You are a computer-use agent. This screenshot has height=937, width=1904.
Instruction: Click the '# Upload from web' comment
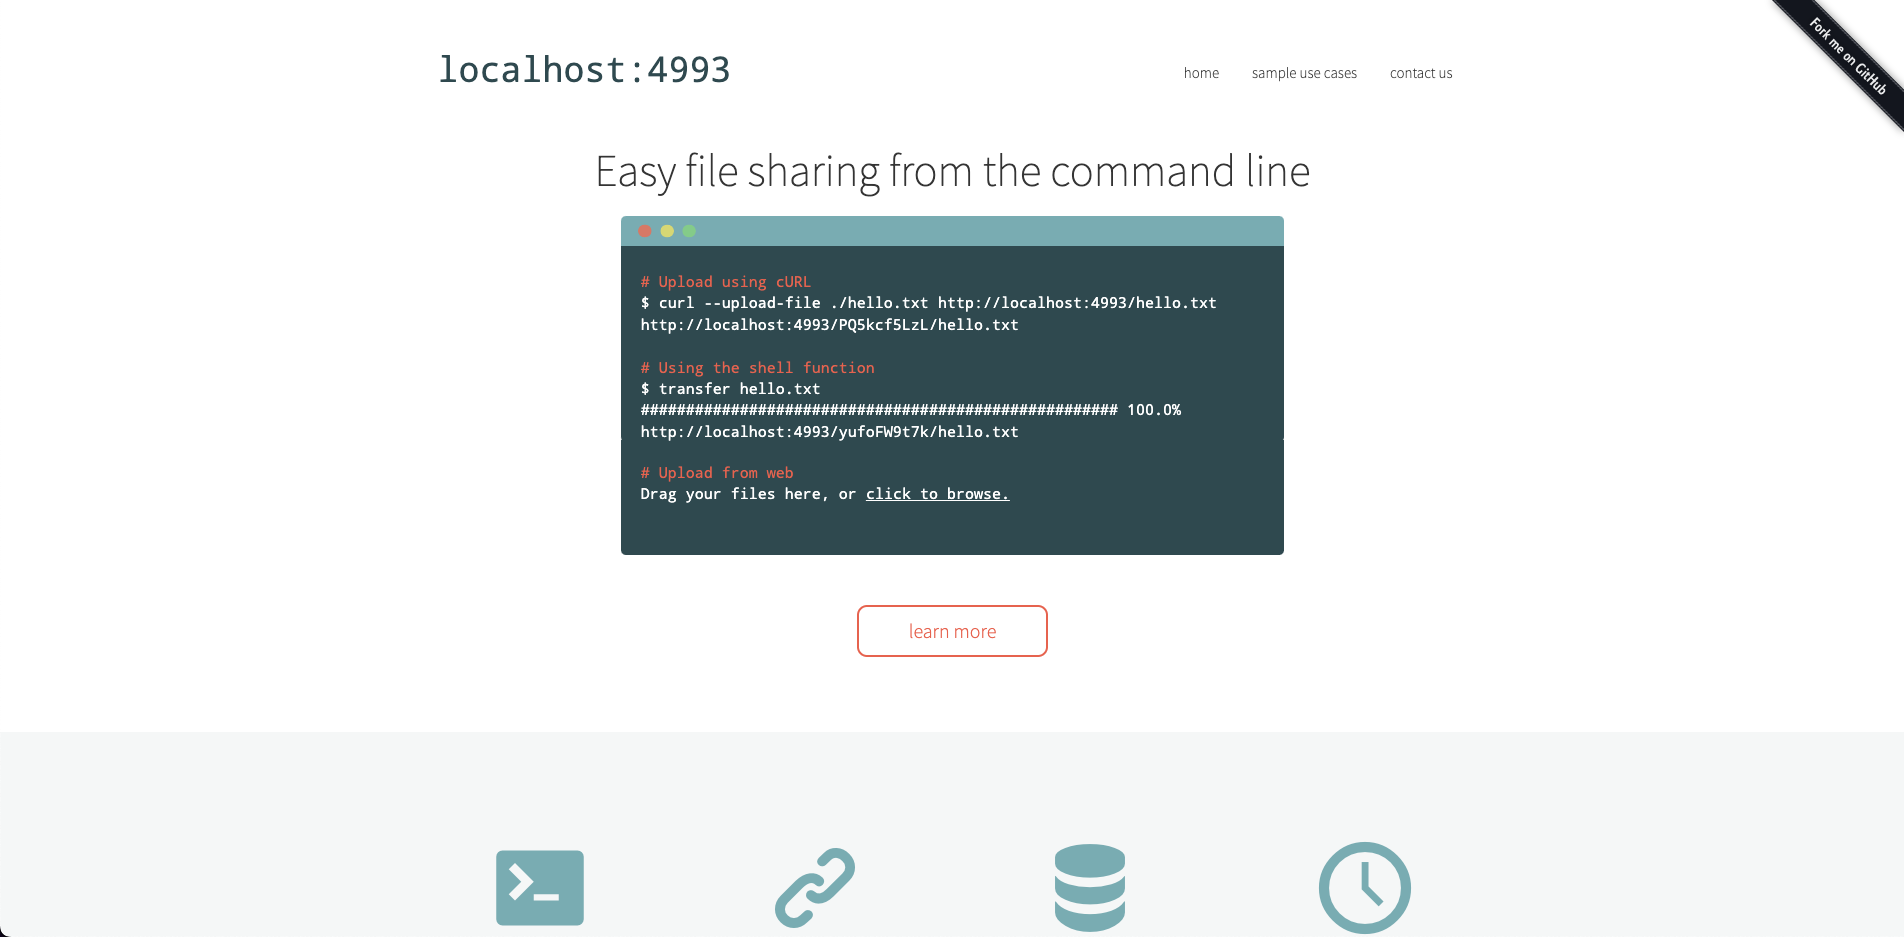717,473
